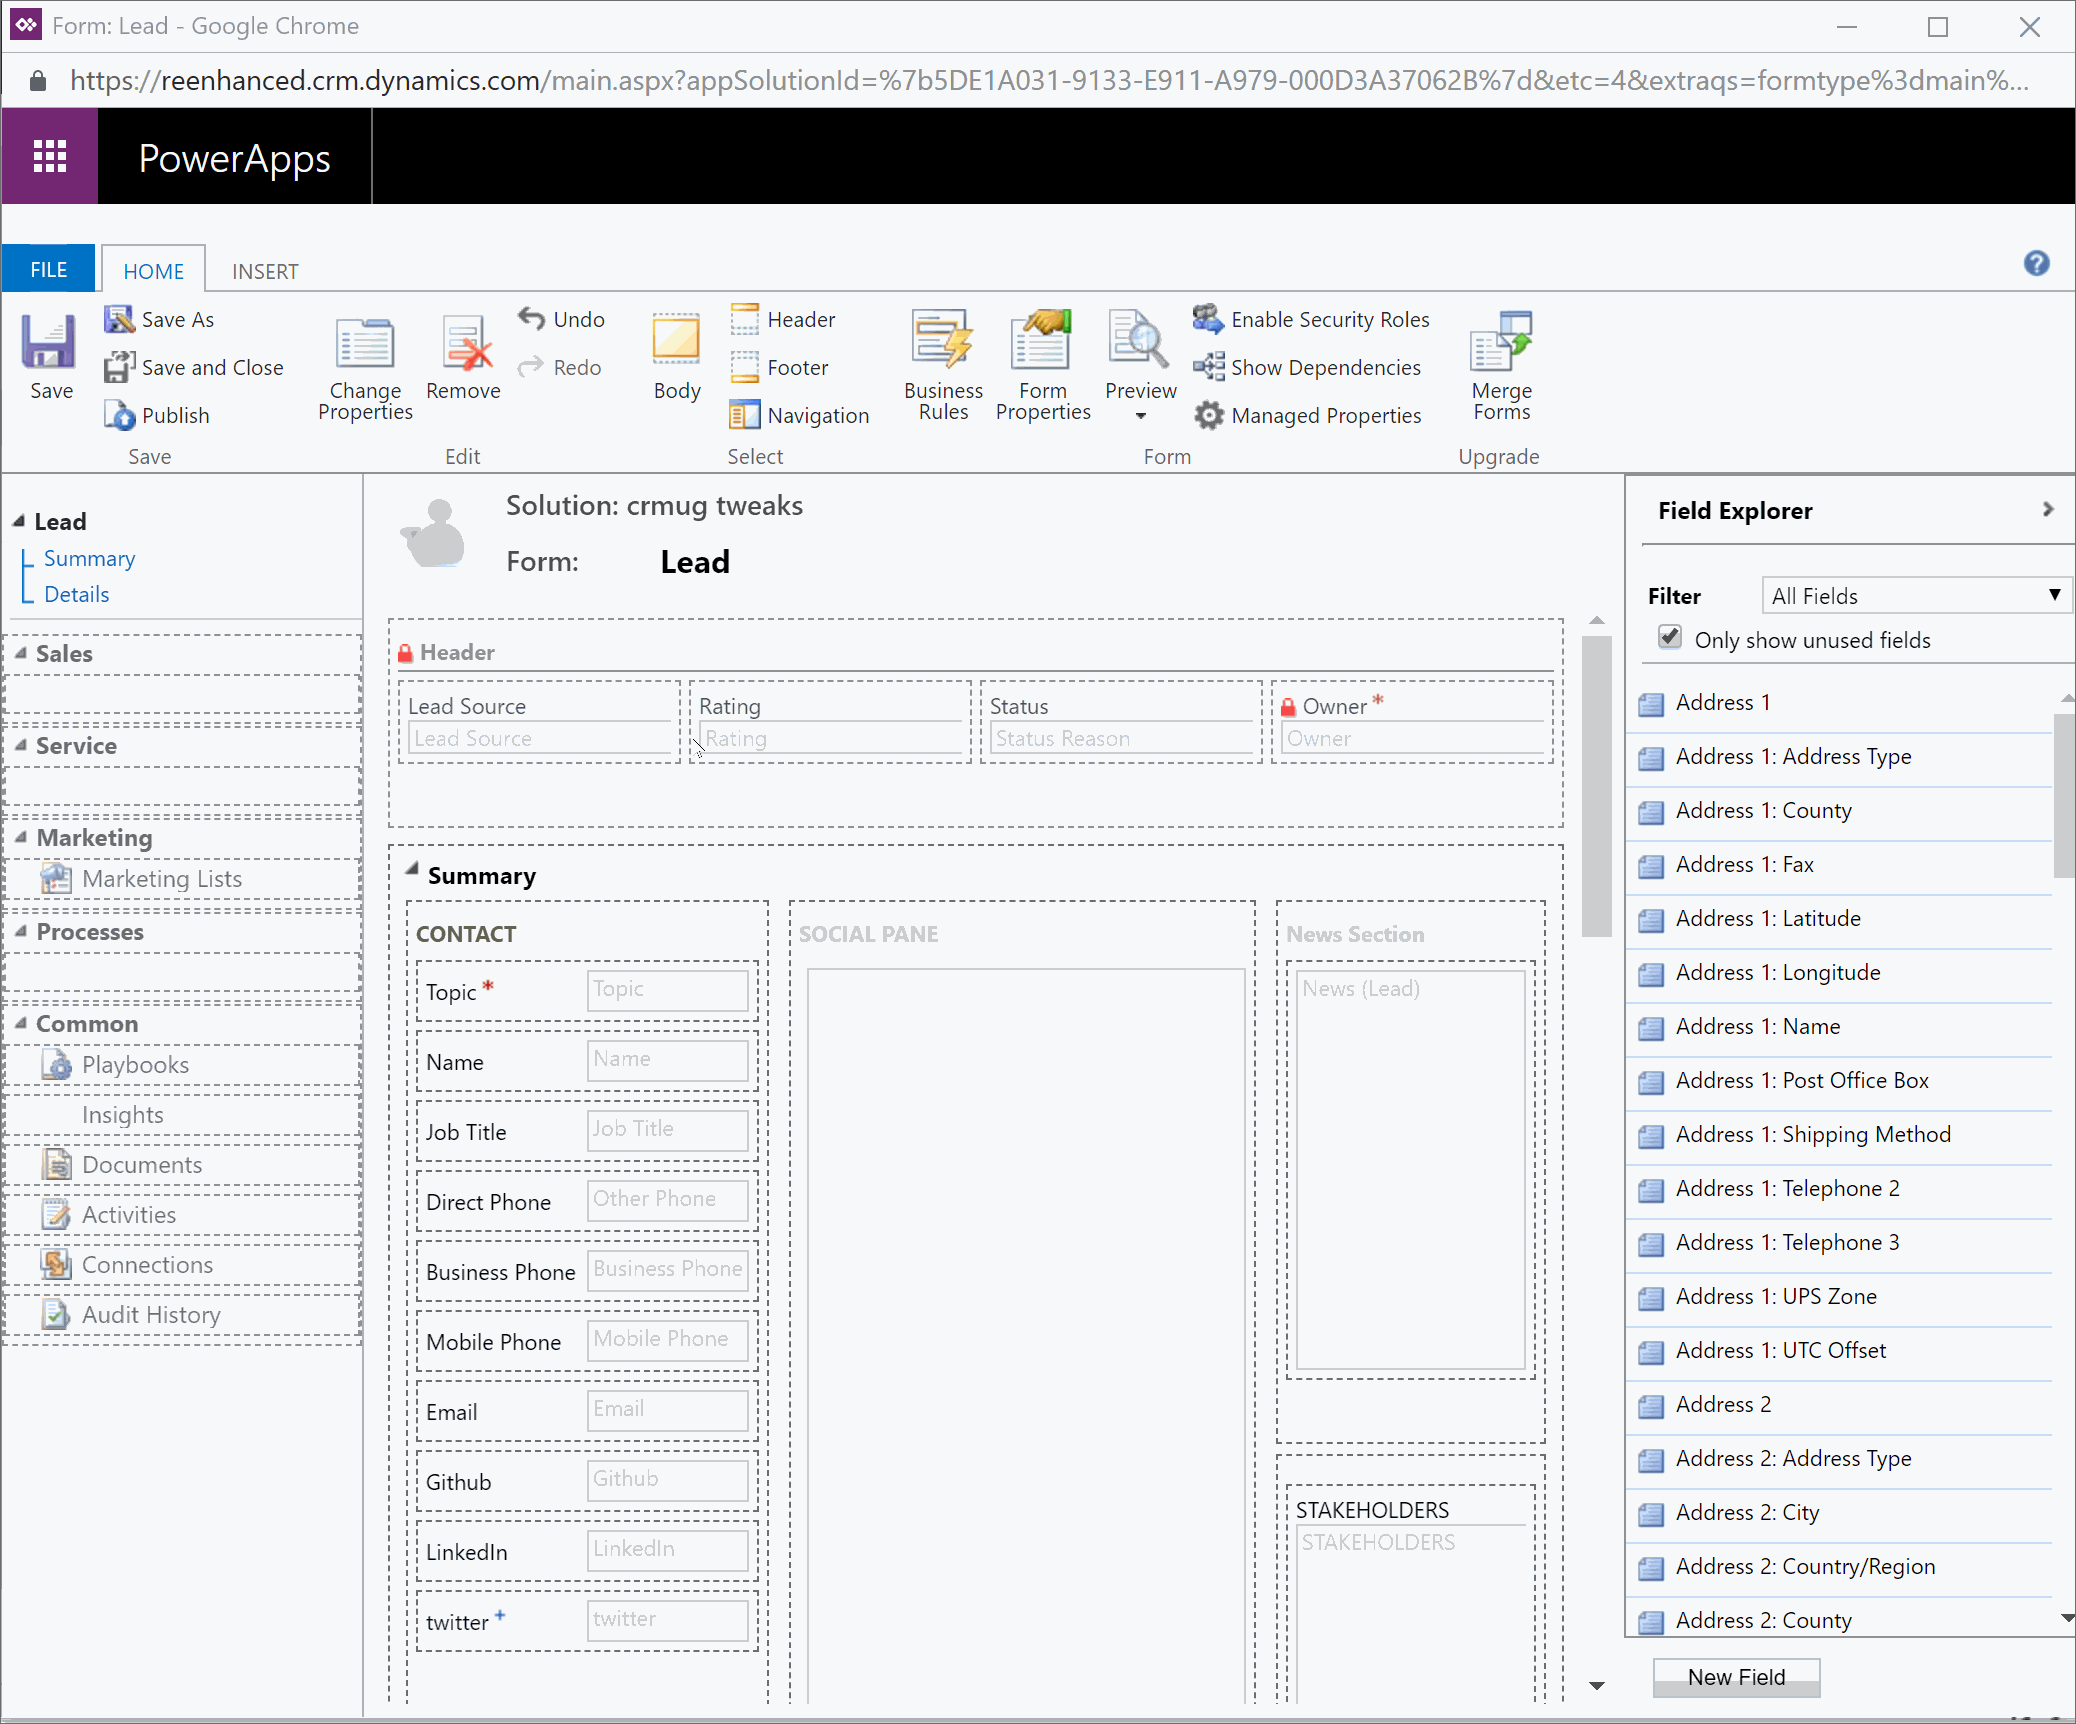
Task: Open the PowerApps app launcher grid
Action: (50, 157)
